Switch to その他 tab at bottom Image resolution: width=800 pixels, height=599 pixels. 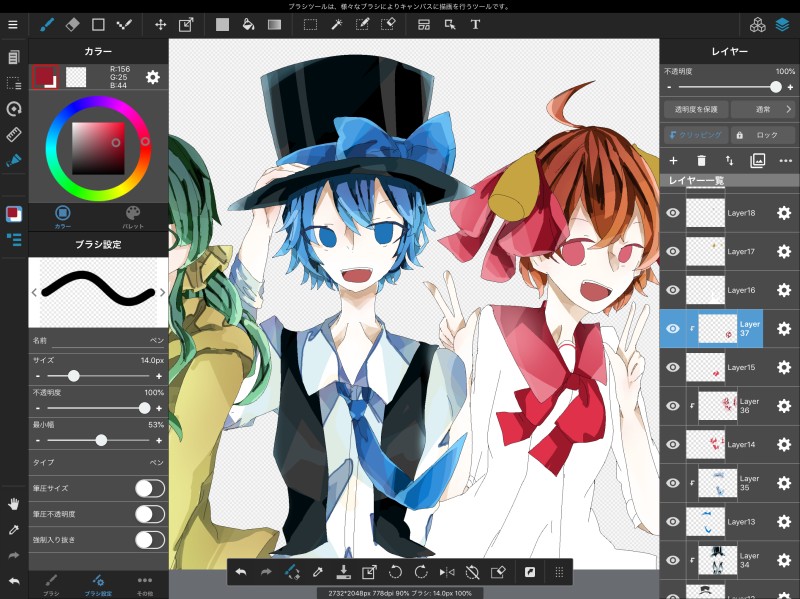(145, 586)
